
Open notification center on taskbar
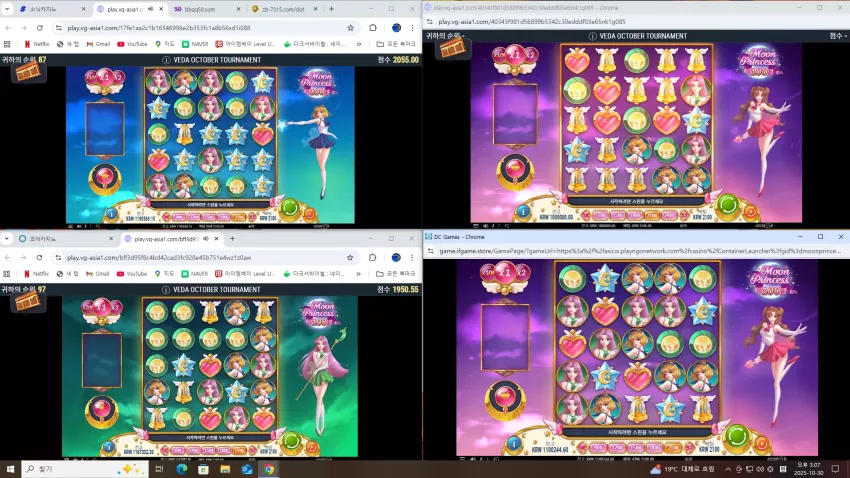[835, 469]
